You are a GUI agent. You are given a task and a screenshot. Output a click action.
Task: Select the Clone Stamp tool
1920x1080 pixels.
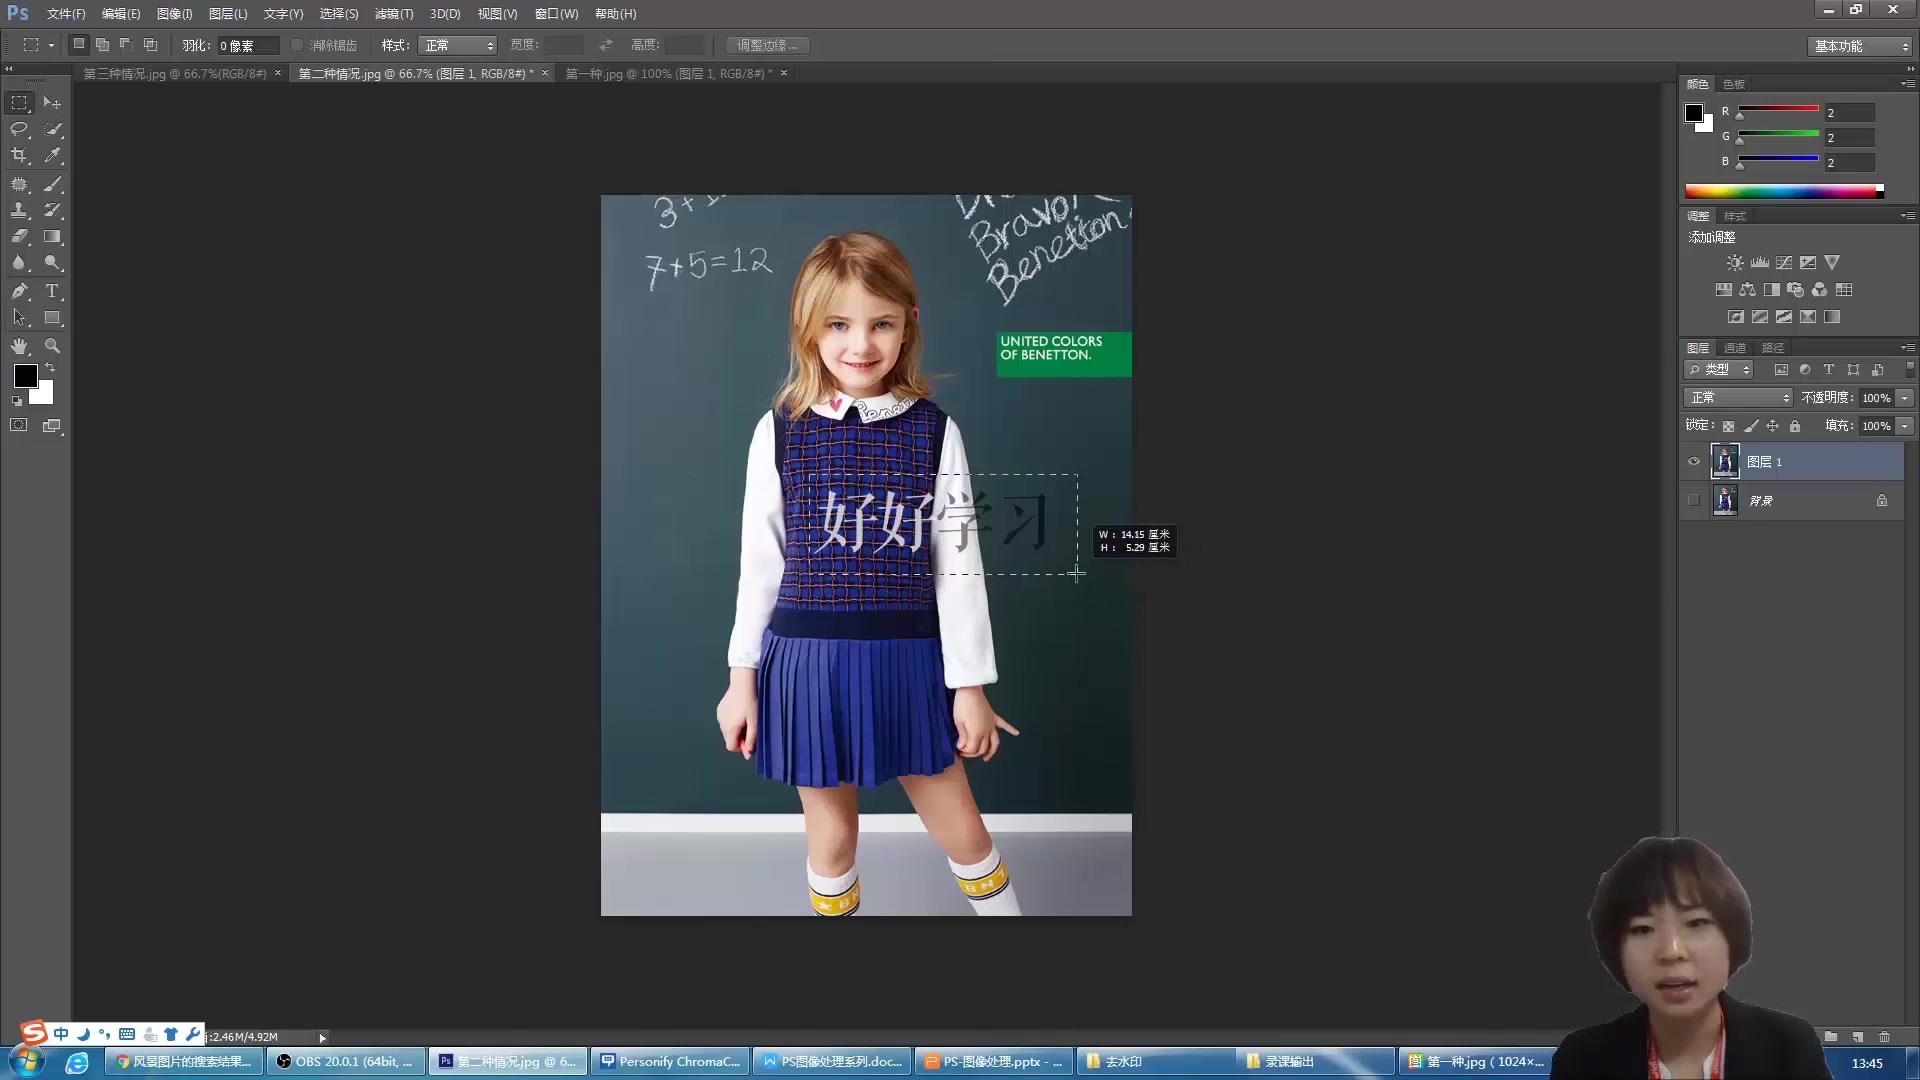tap(19, 210)
